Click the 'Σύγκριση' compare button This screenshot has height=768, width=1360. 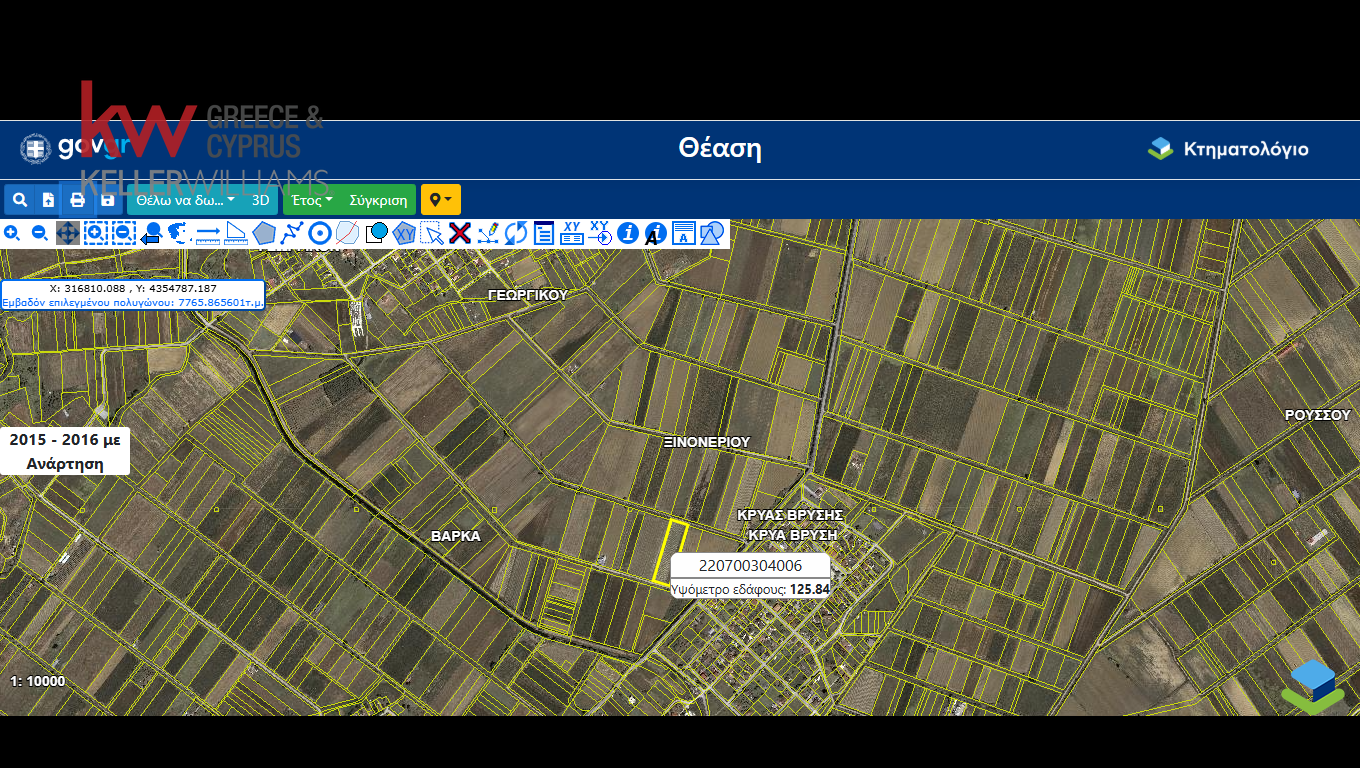(x=378, y=200)
